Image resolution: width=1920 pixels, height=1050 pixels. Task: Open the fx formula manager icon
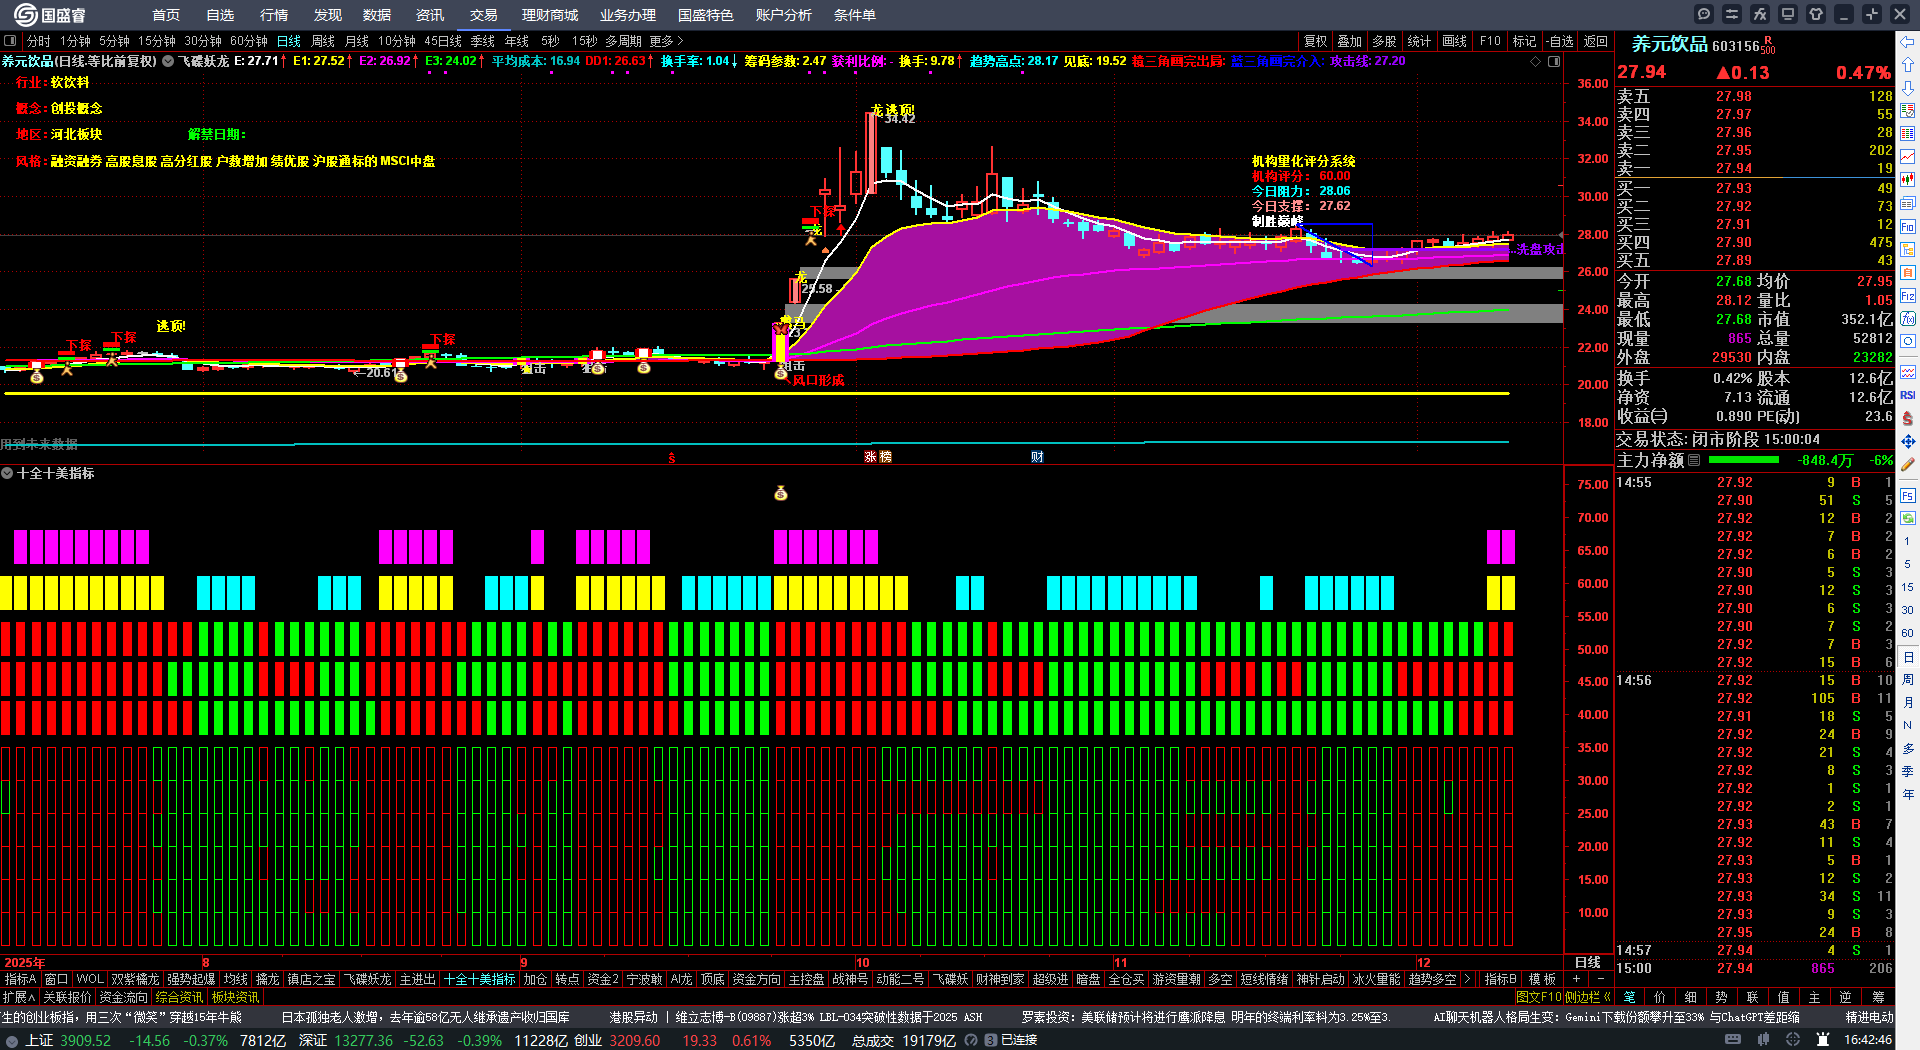(1760, 14)
